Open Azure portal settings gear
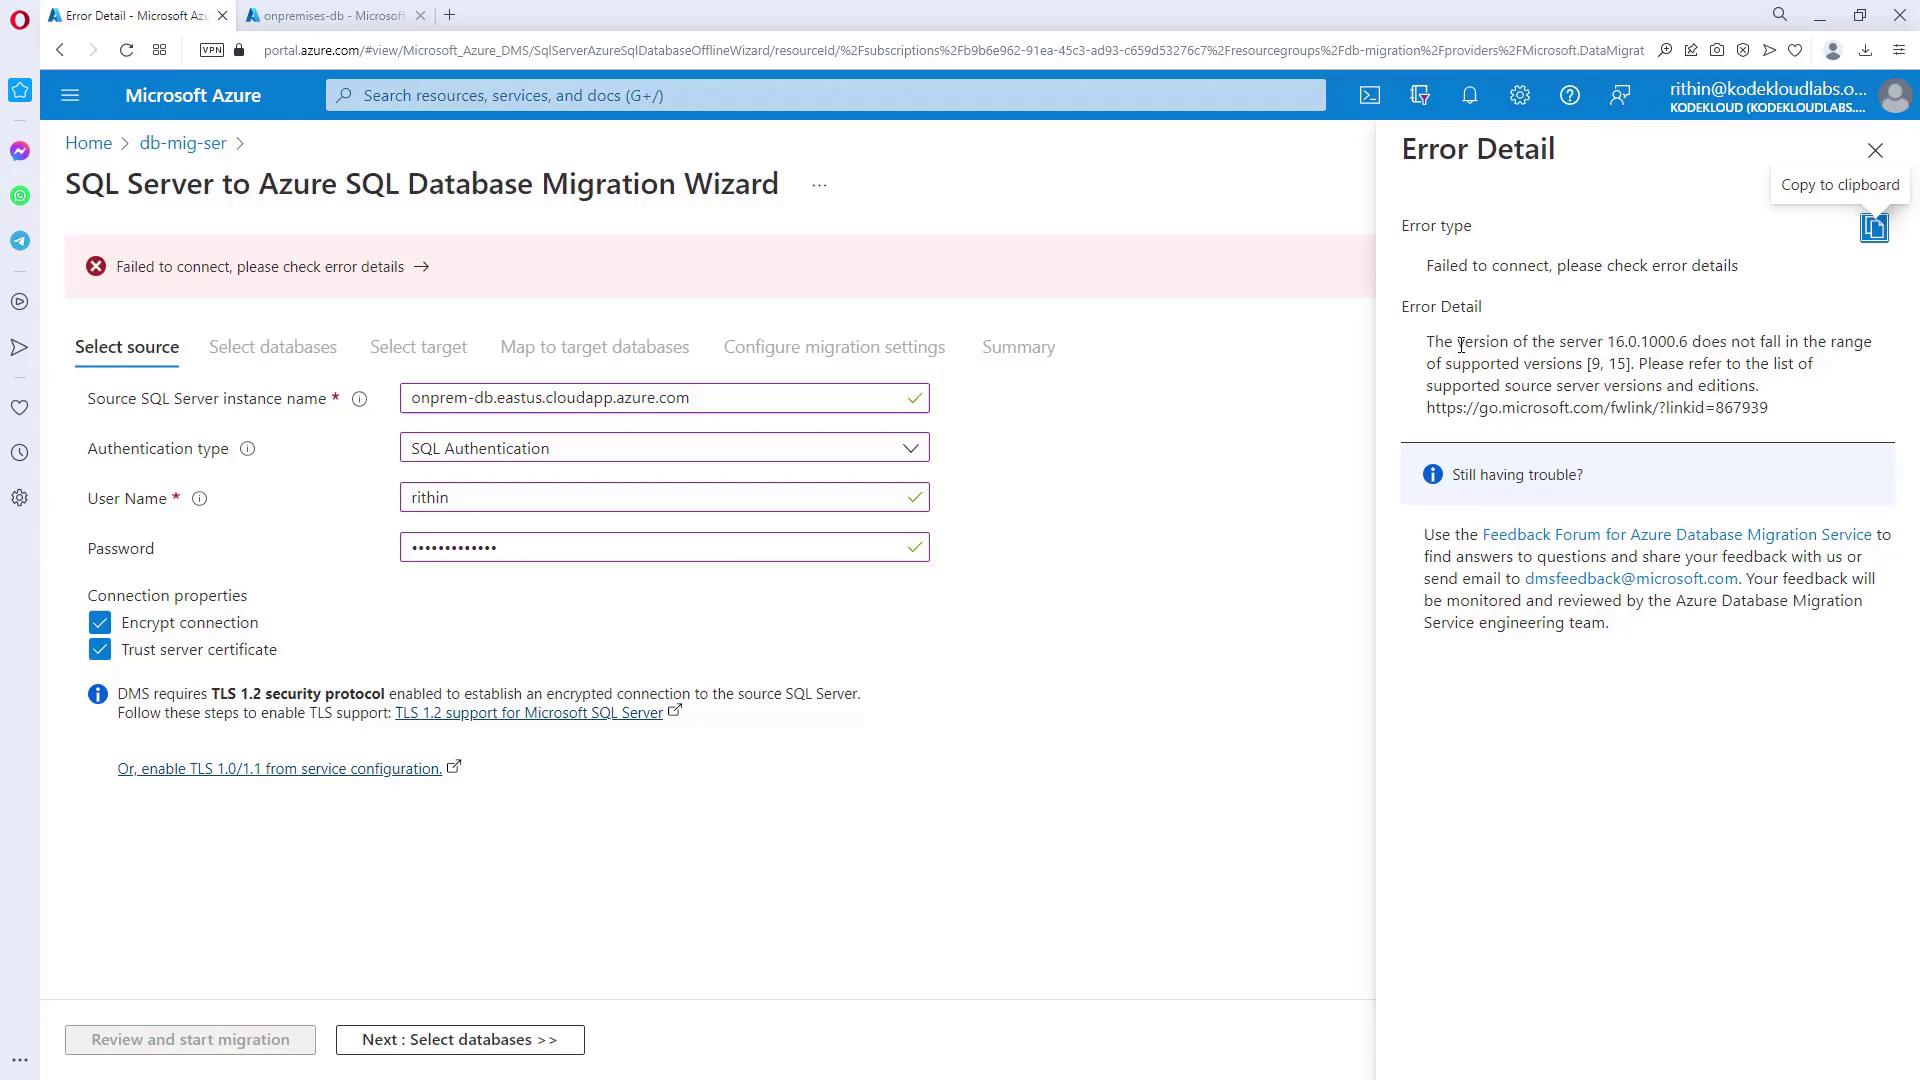 coord(1519,95)
